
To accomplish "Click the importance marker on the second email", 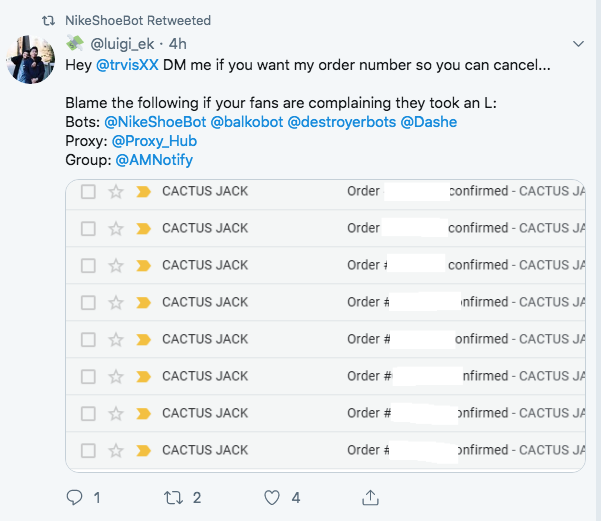I will pyautogui.click(x=142, y=228).
